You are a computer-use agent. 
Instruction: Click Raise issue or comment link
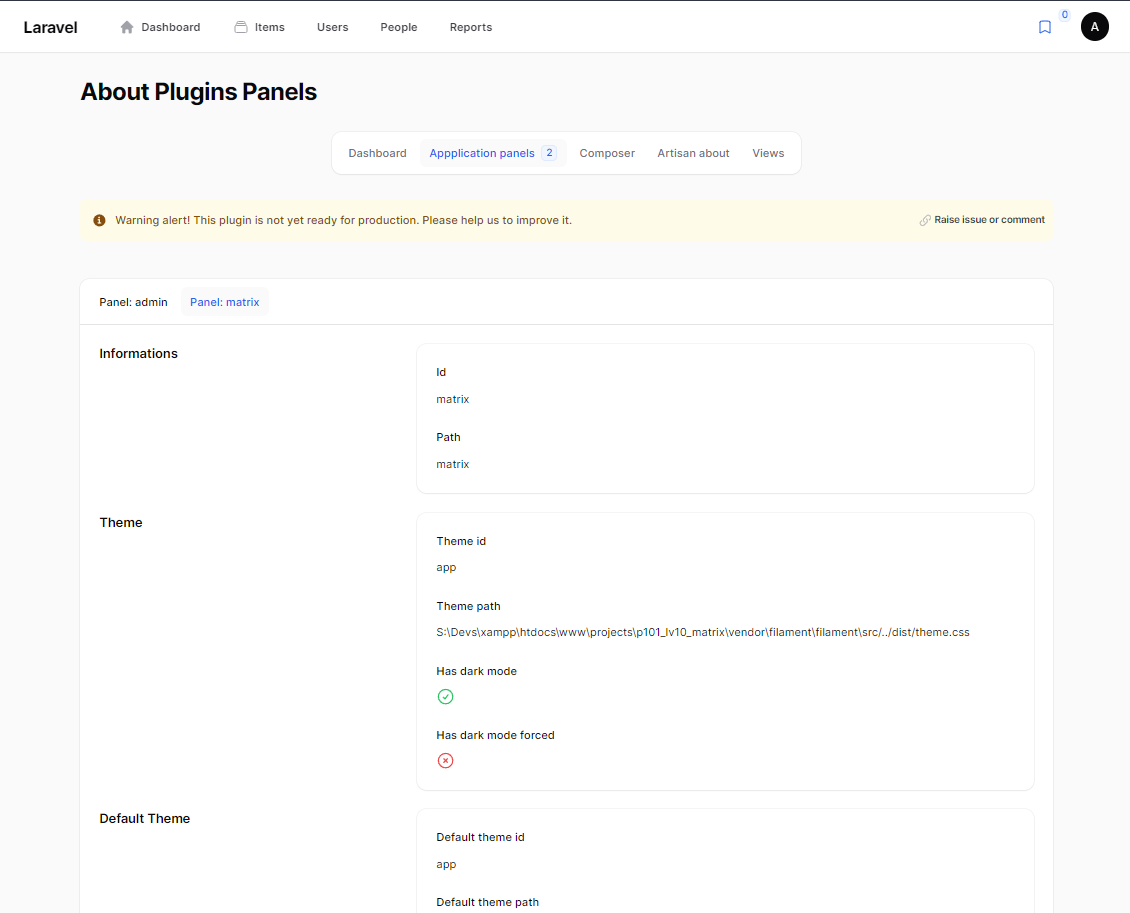[989, 221]
